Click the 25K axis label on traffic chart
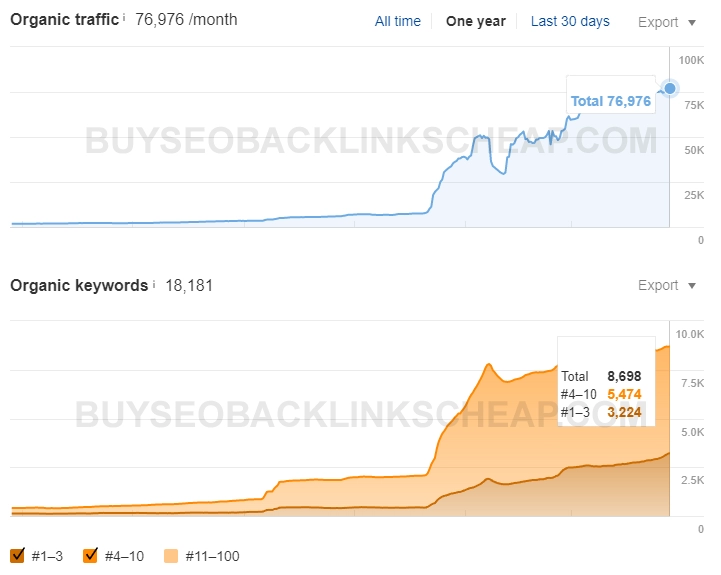 click(694, 196)
